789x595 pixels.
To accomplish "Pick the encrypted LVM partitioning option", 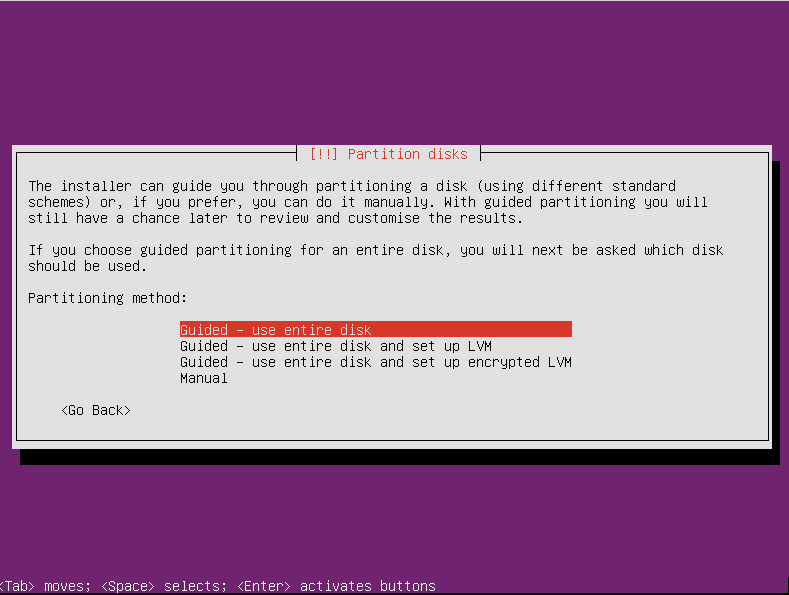I will click(x=375, y=362).
